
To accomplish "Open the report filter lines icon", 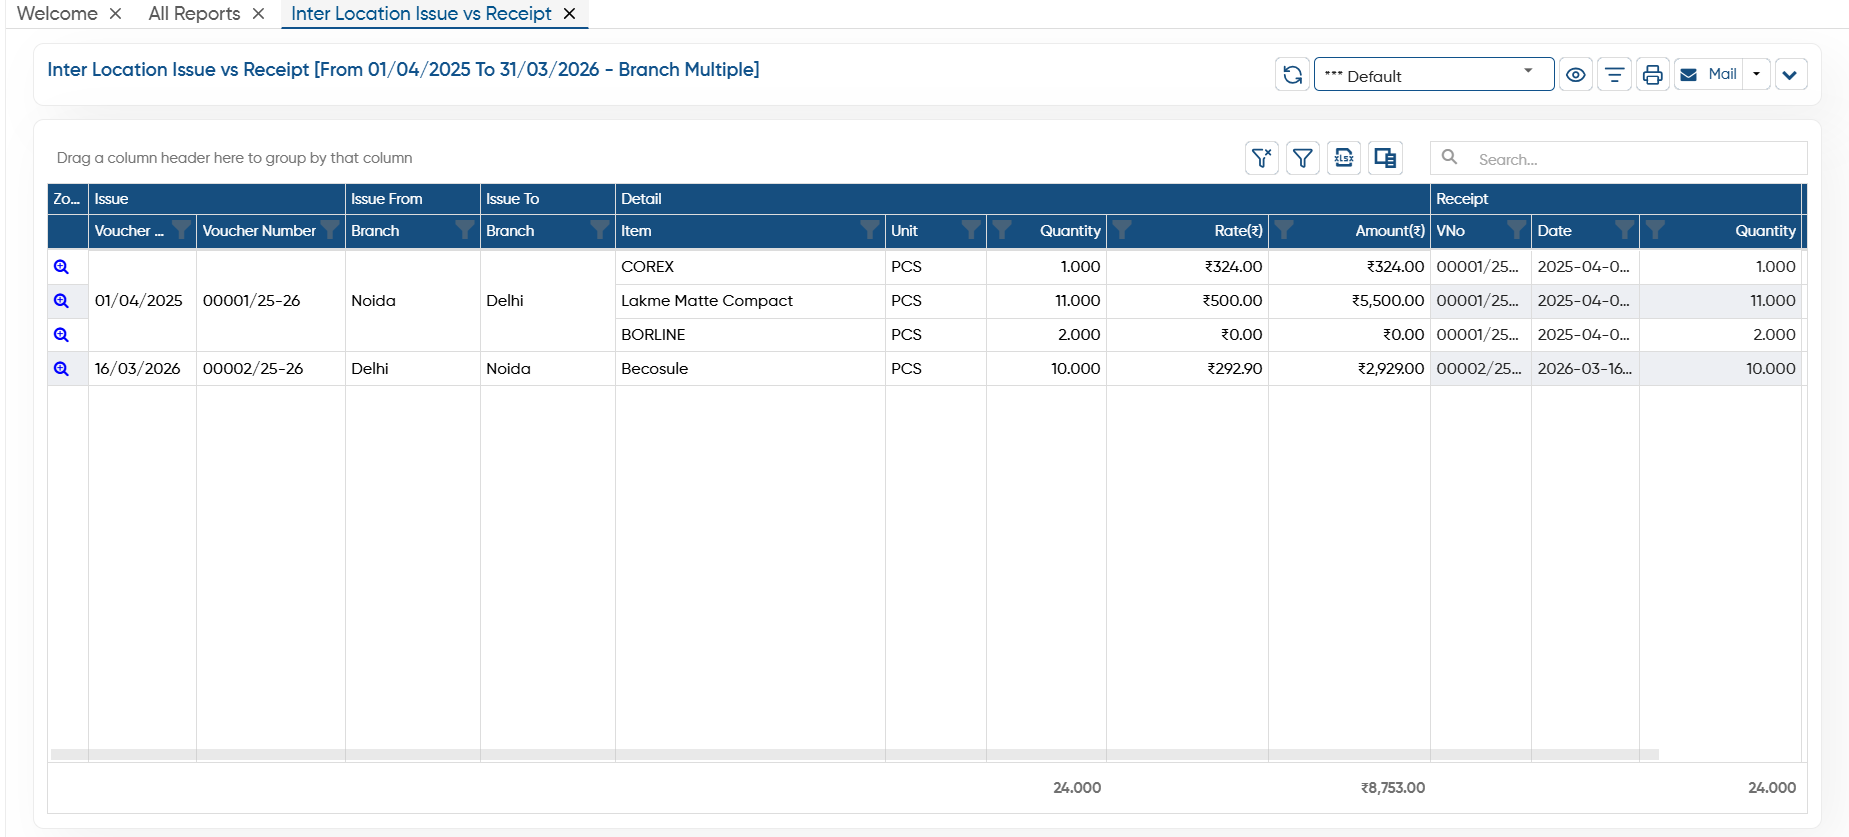I will (x=1614, y=75).
